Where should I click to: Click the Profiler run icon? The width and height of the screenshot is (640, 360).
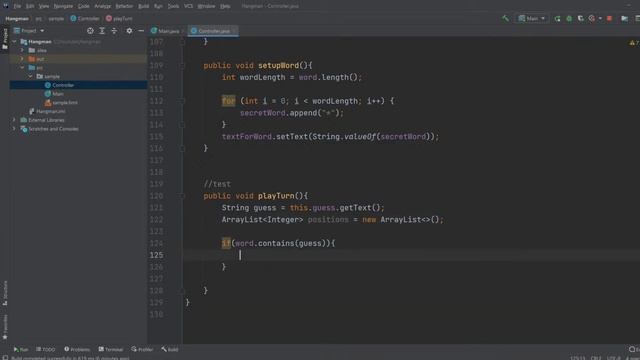tap(592, 18)
